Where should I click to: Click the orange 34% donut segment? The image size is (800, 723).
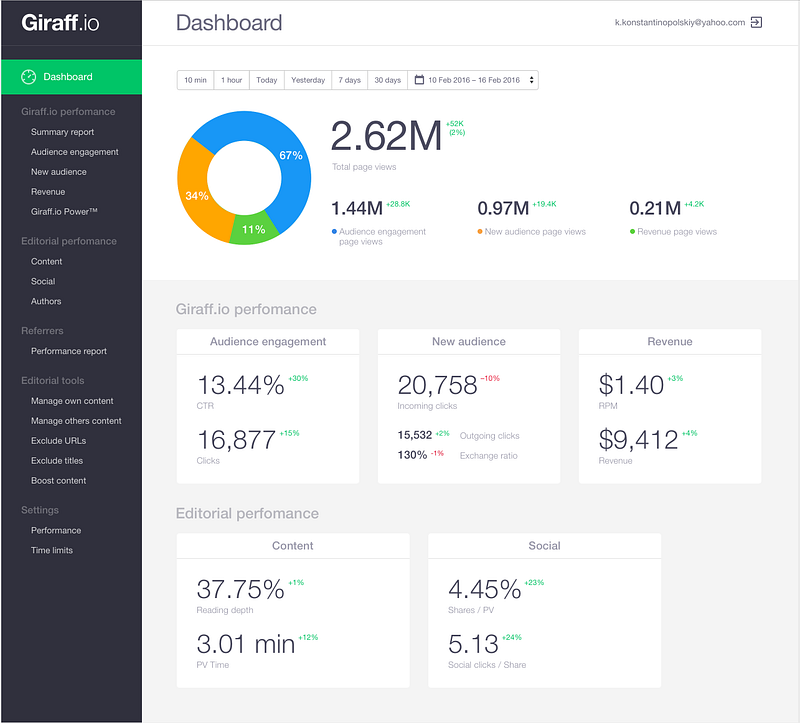197,194
